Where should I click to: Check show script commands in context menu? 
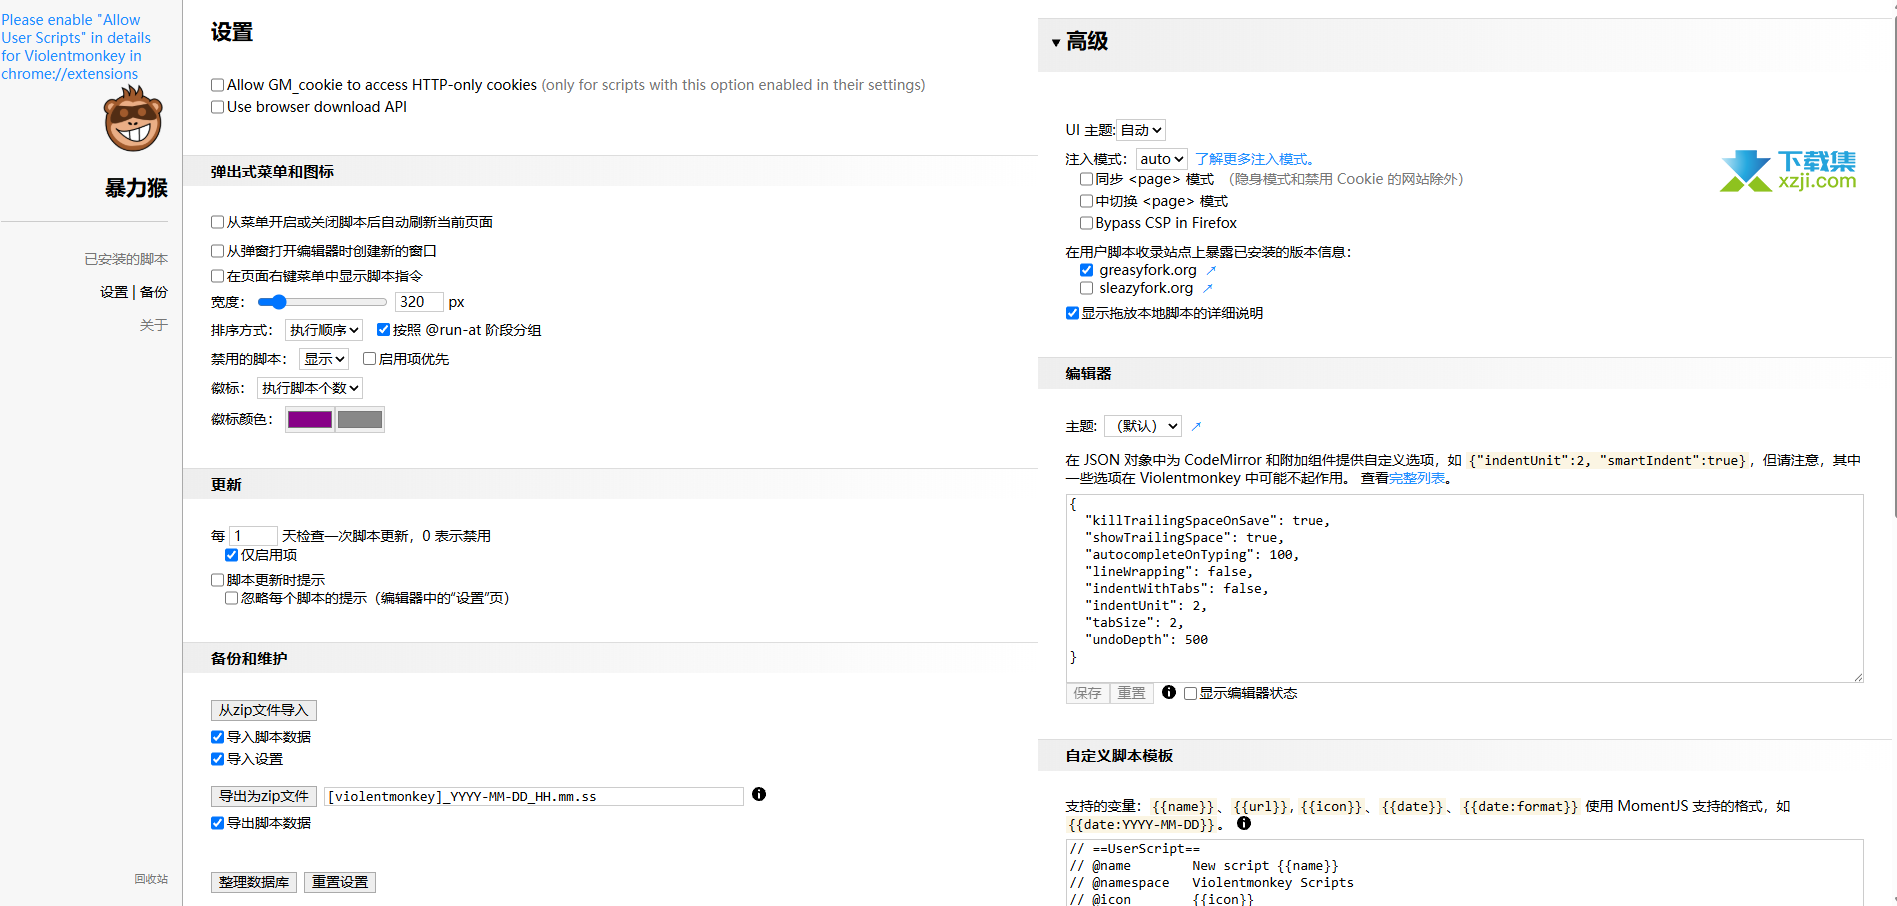(217, 276)
